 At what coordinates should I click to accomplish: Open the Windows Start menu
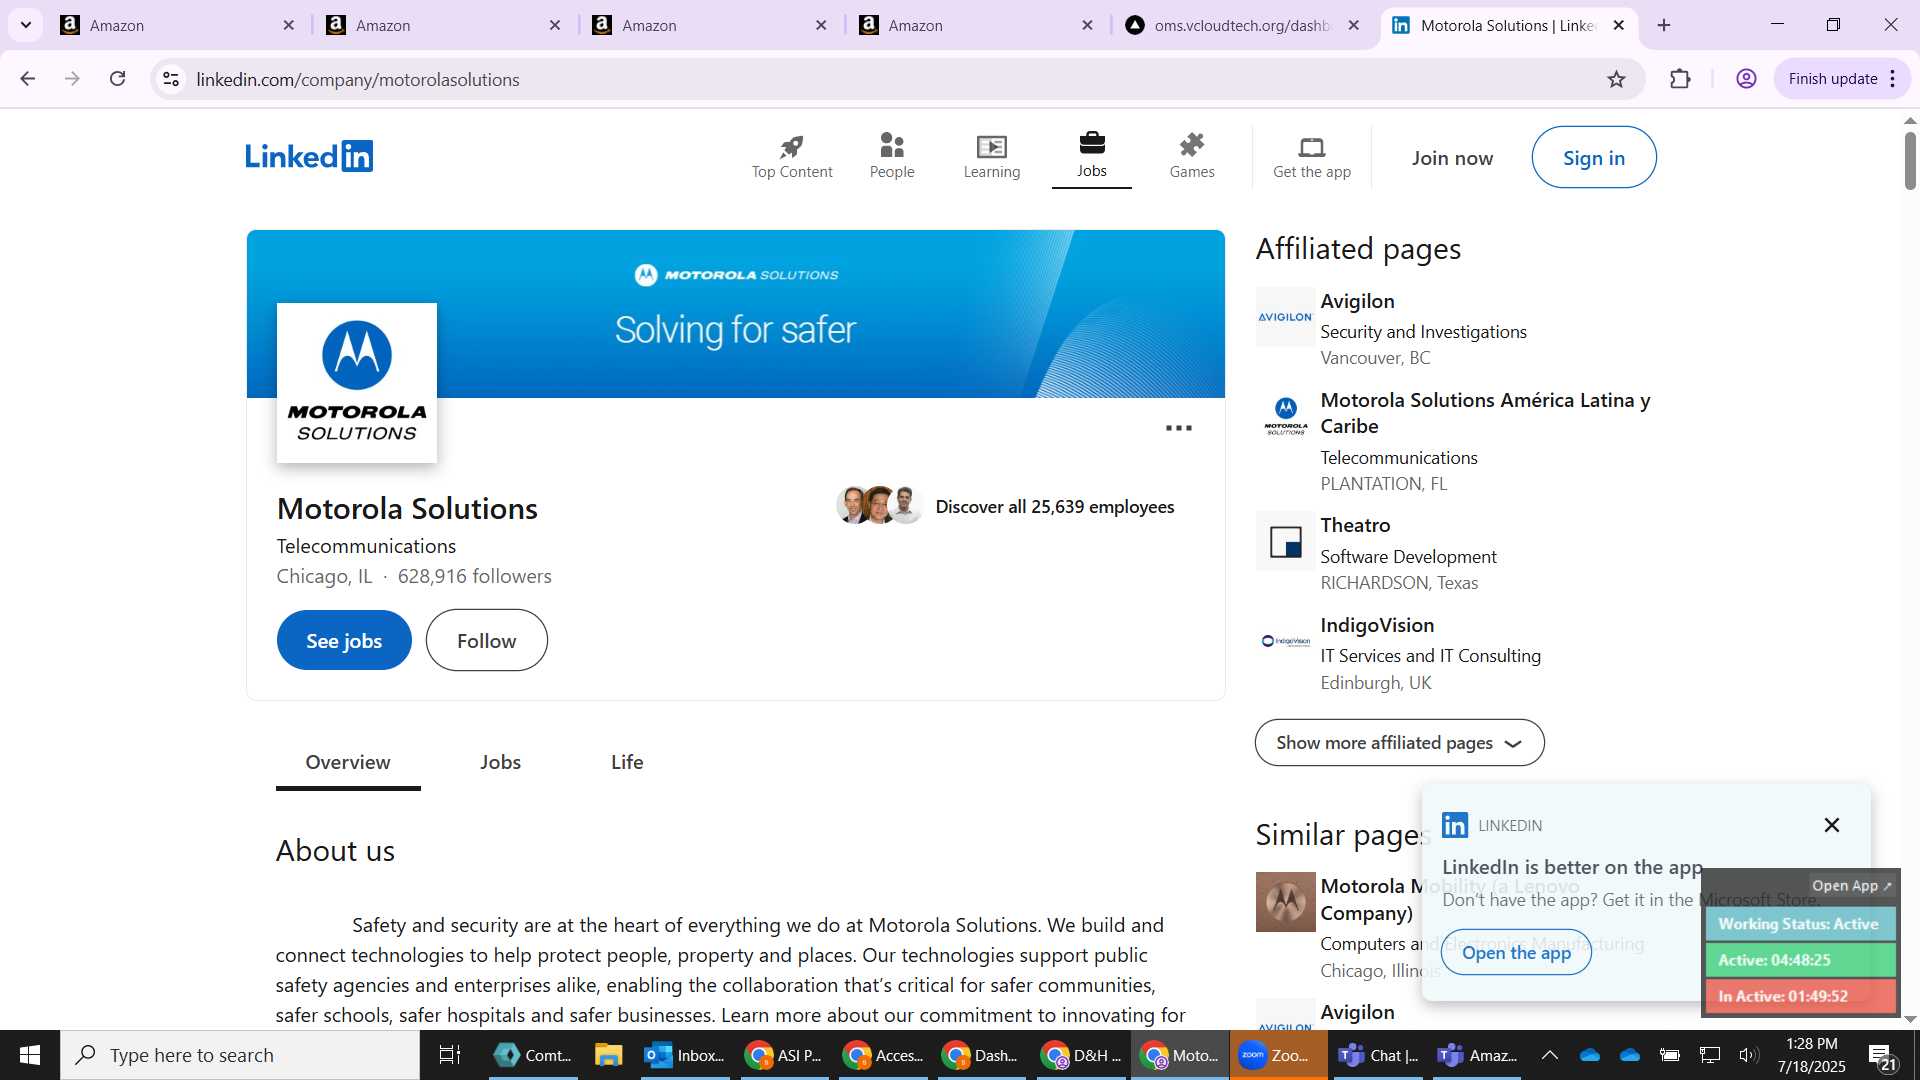[29, 1055]
